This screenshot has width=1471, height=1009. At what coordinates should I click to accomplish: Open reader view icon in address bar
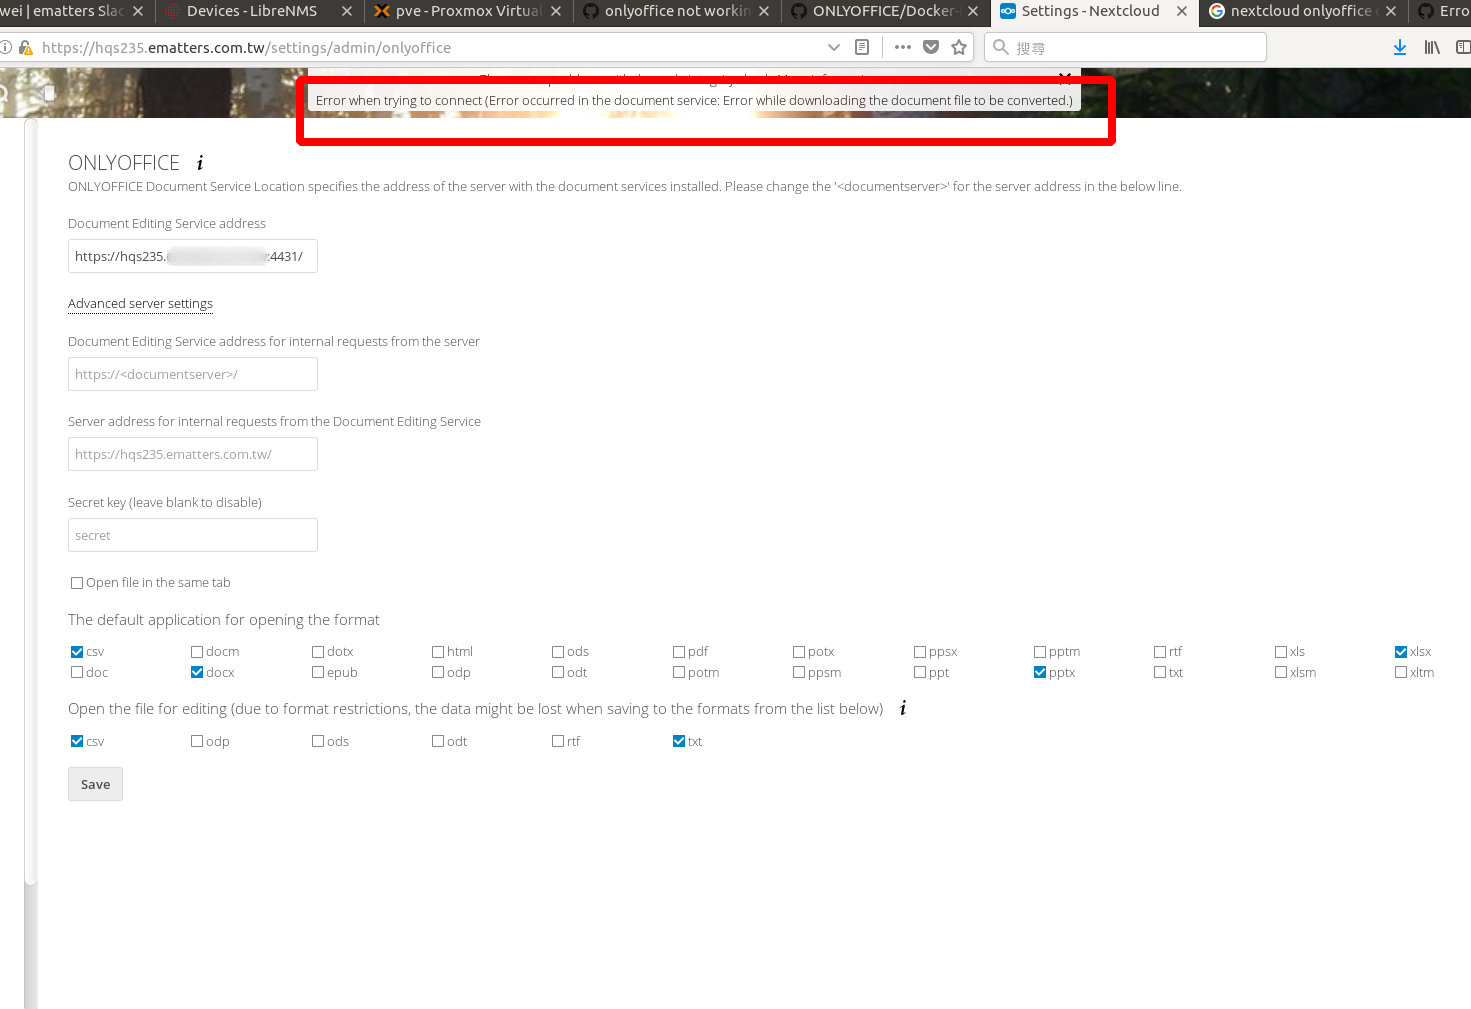point(862,47)
